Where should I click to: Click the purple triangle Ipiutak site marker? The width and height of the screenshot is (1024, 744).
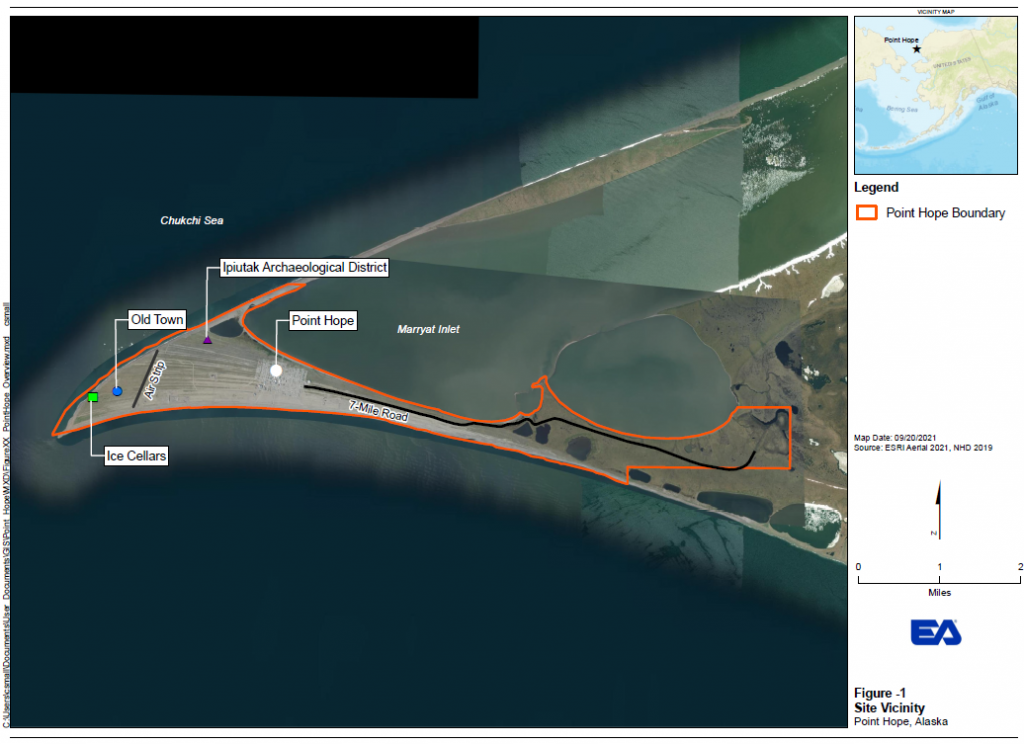point(208,340)
